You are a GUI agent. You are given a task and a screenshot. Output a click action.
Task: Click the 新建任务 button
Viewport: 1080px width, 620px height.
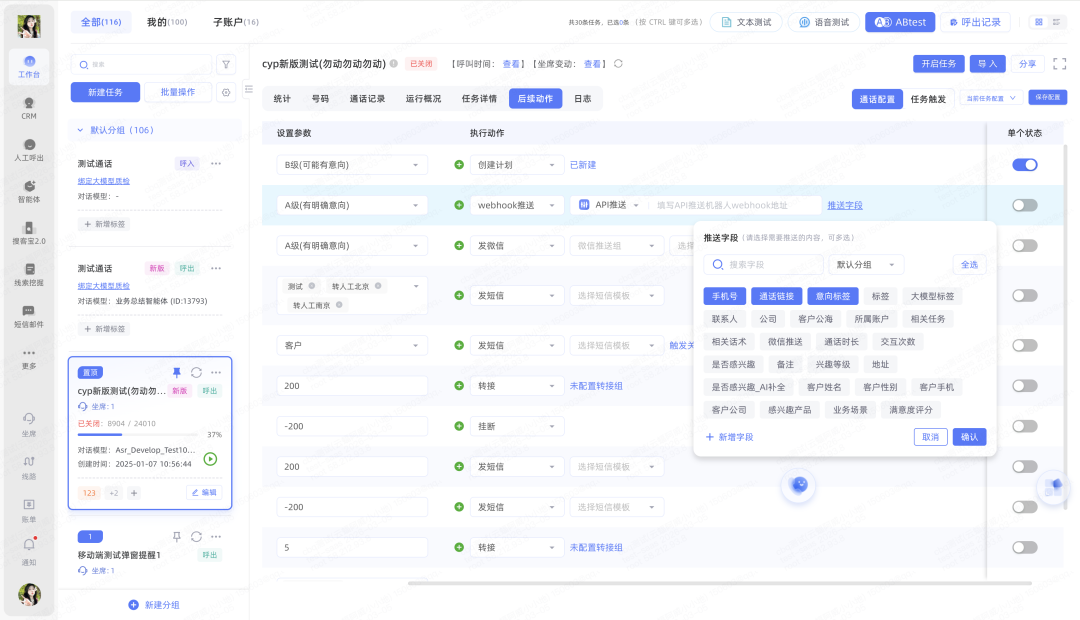click(105, 92)
